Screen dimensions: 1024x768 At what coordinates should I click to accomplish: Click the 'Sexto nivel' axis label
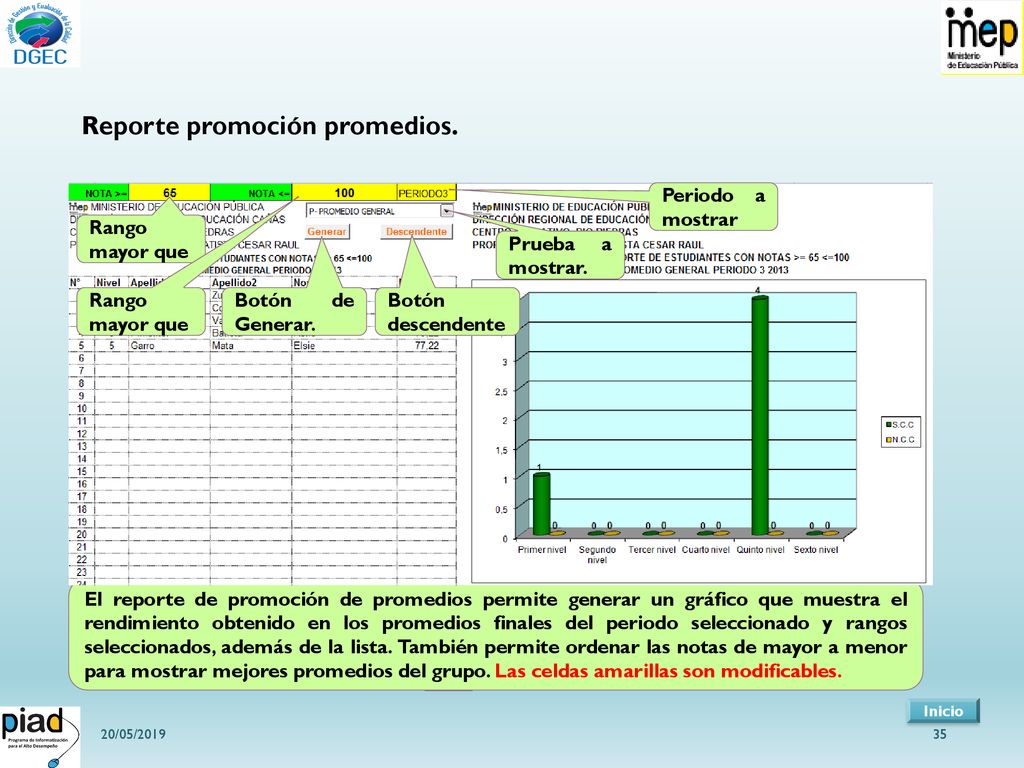816,550
